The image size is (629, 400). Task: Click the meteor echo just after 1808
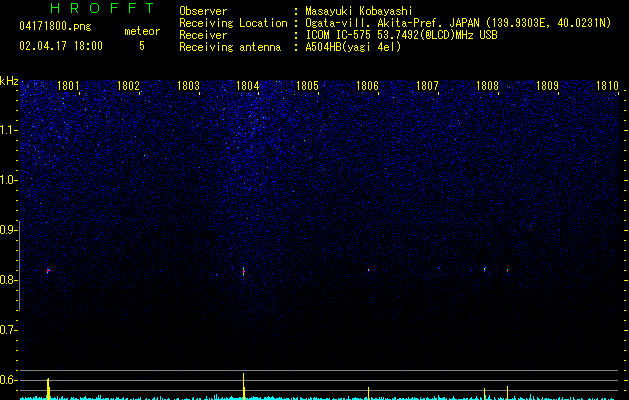tap(507, 270)
